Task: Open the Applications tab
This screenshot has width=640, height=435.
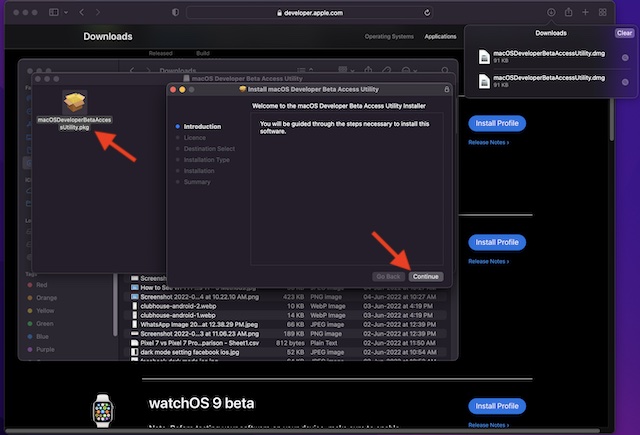Action: (x=440, y=37)
